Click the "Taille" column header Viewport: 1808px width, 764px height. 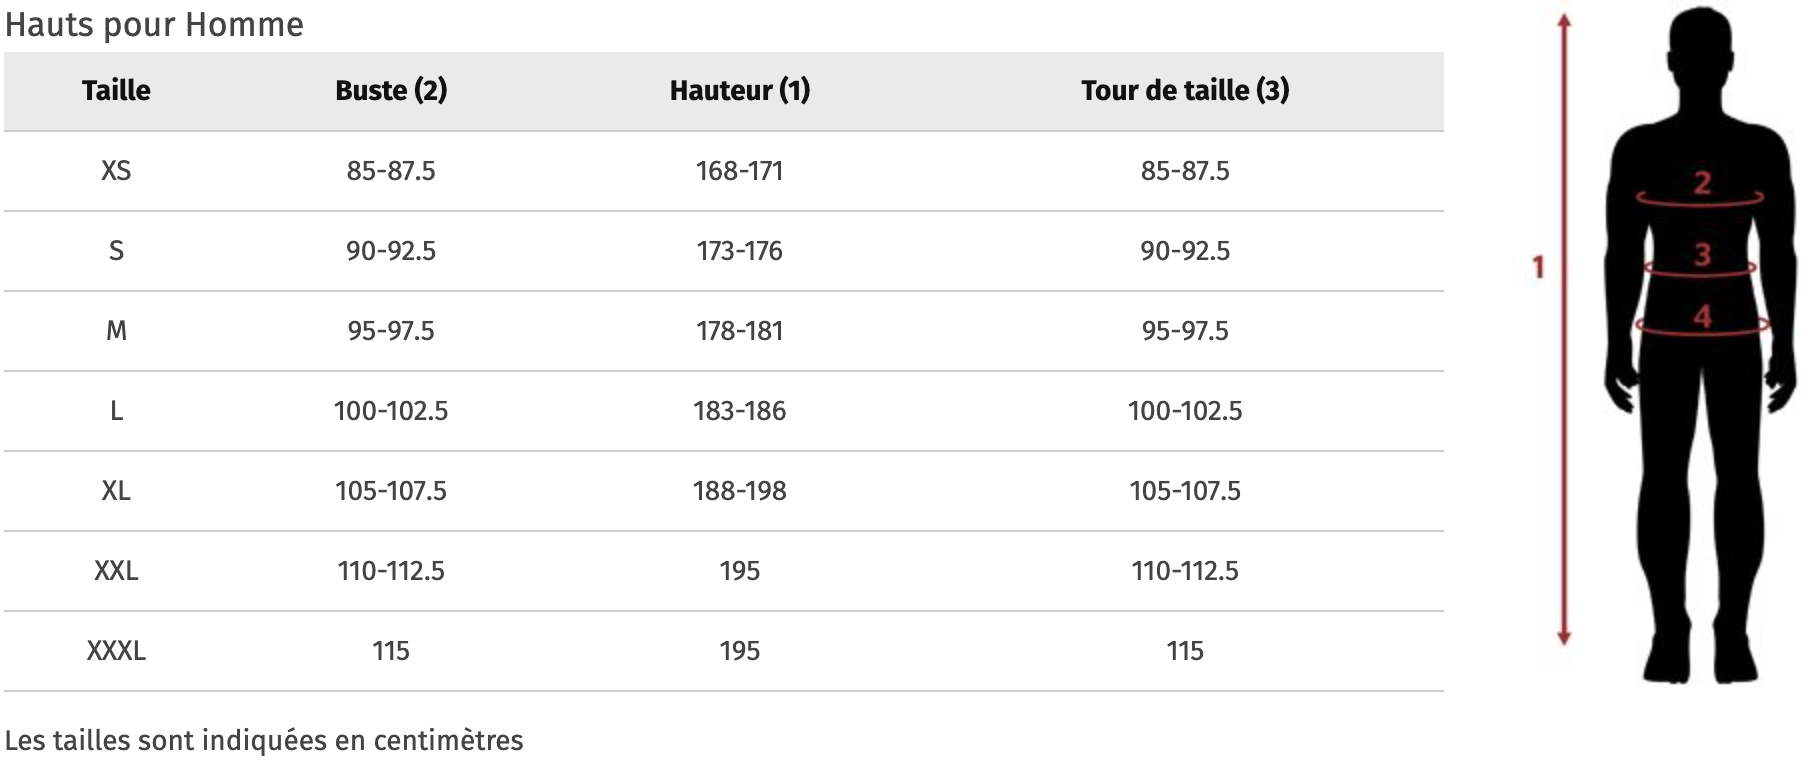[x=116, y=91]
